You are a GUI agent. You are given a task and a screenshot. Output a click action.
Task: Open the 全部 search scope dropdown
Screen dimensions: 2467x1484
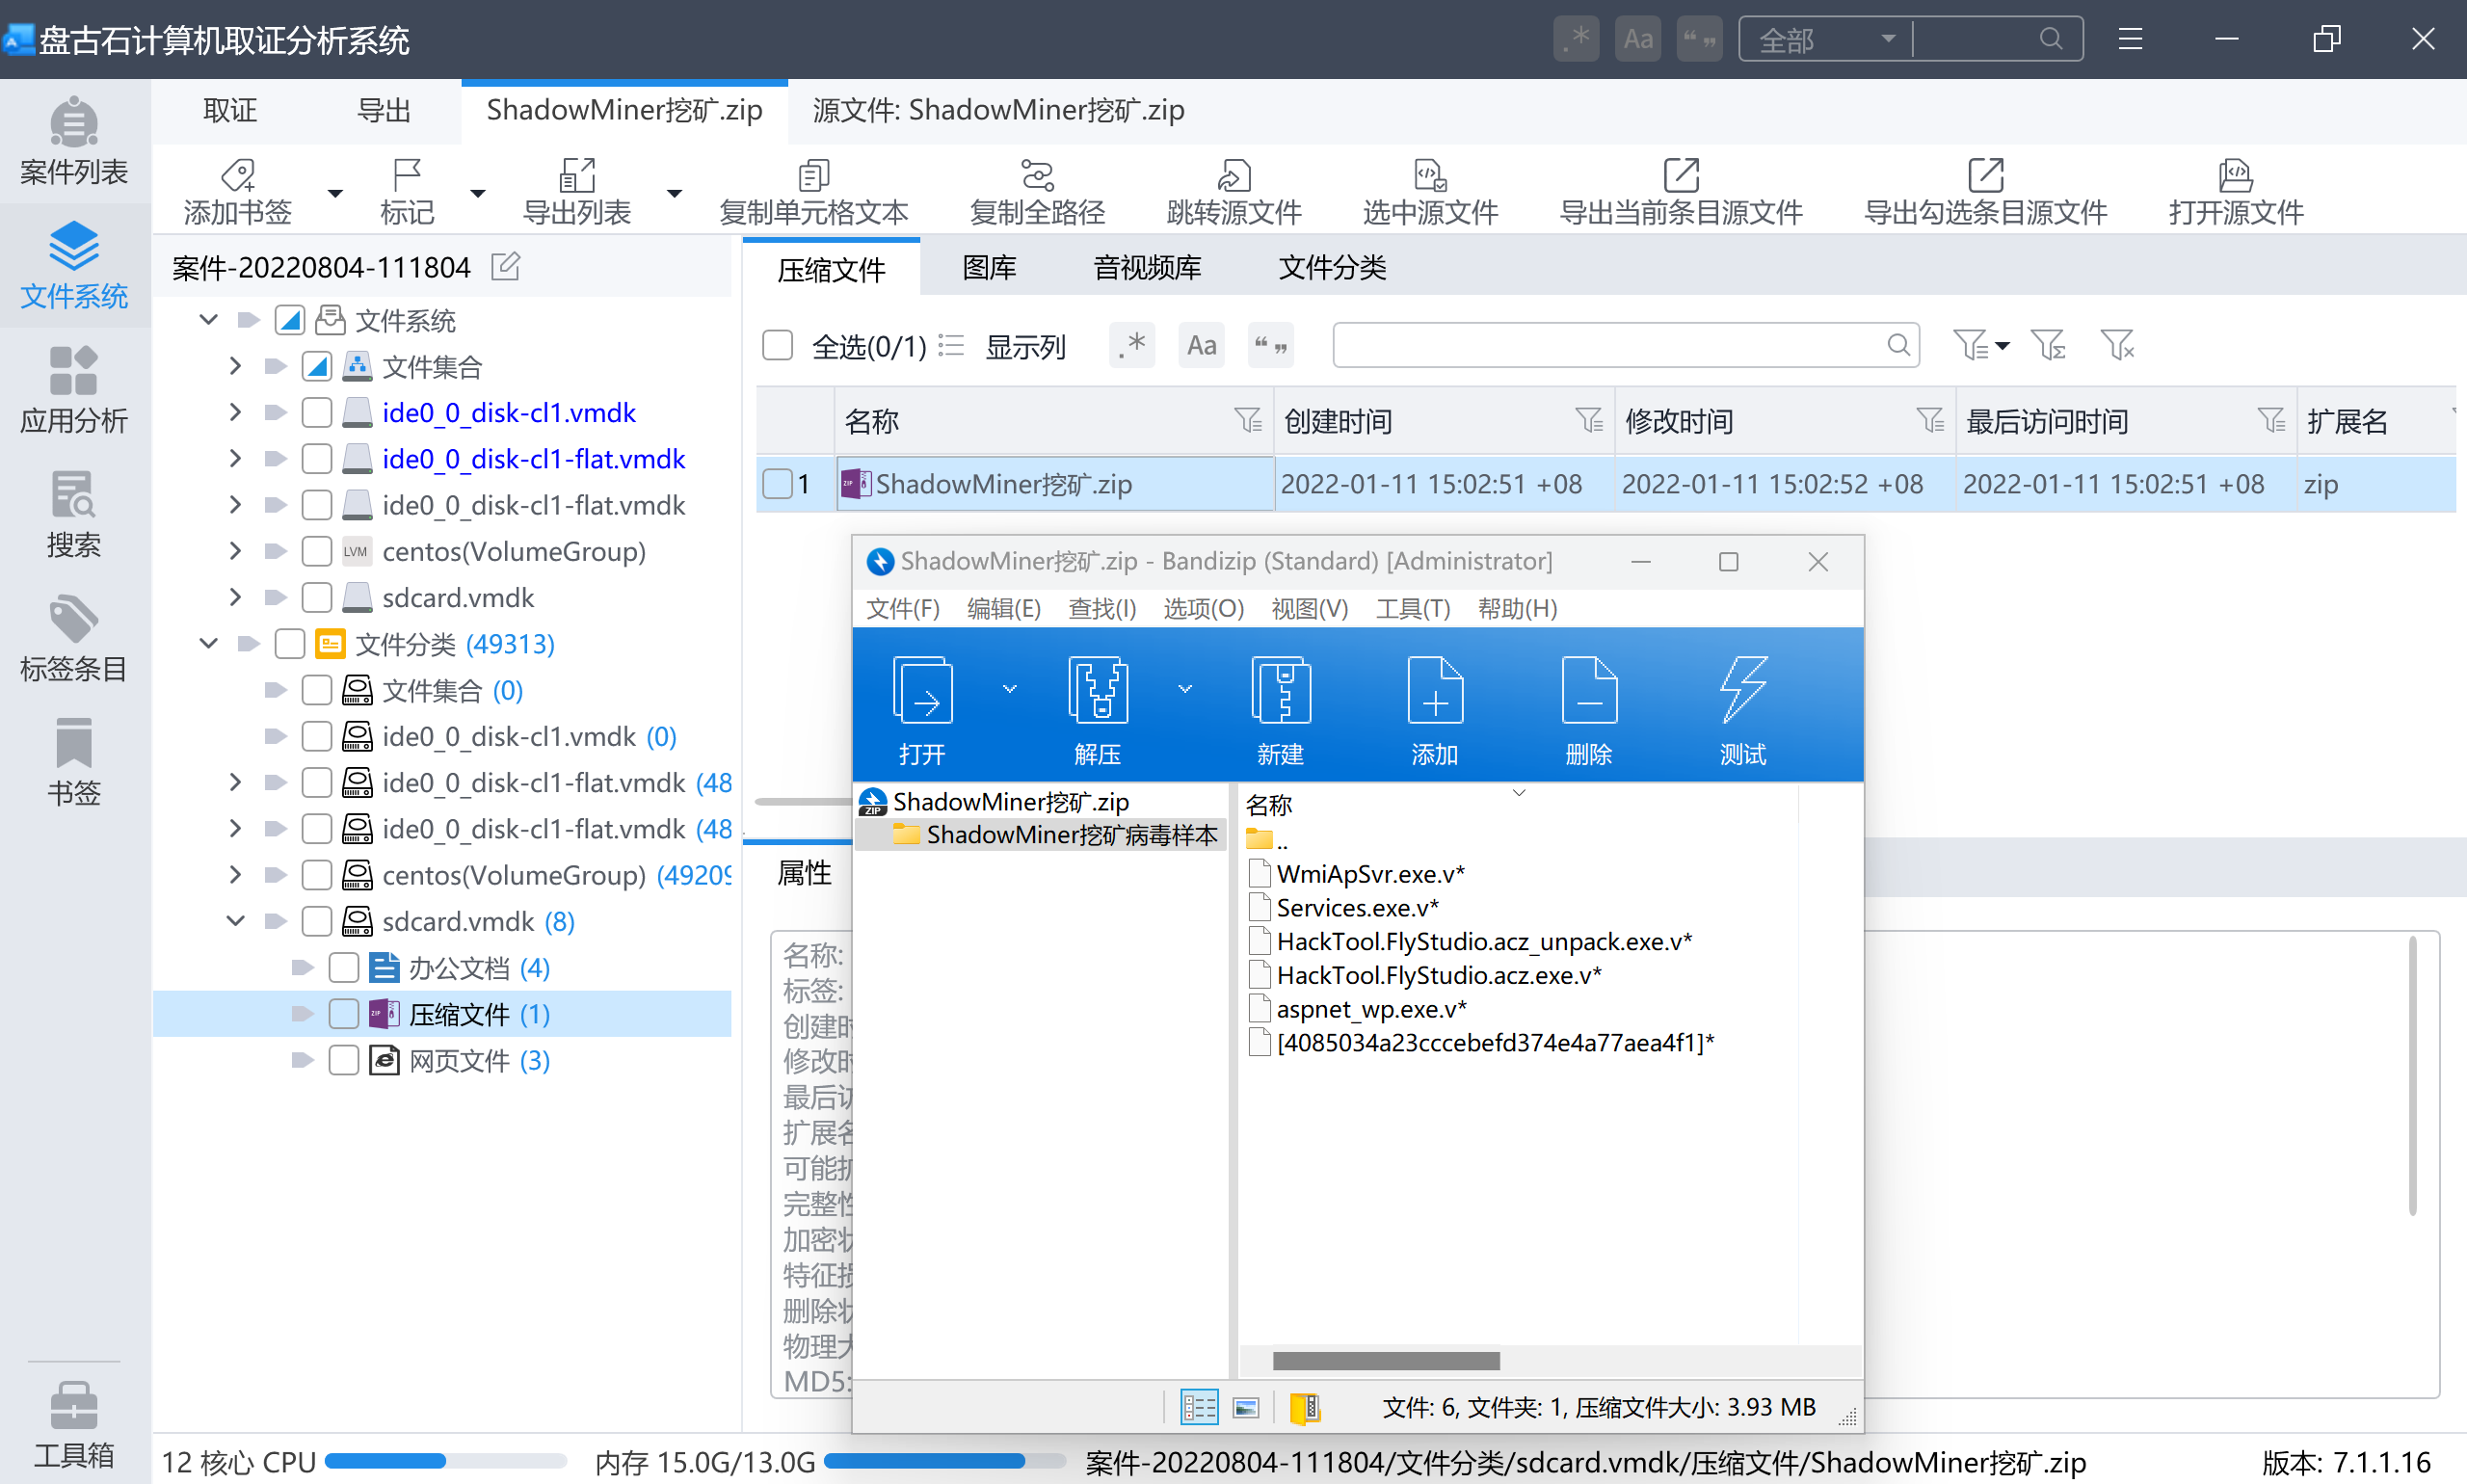[1826, 39]
